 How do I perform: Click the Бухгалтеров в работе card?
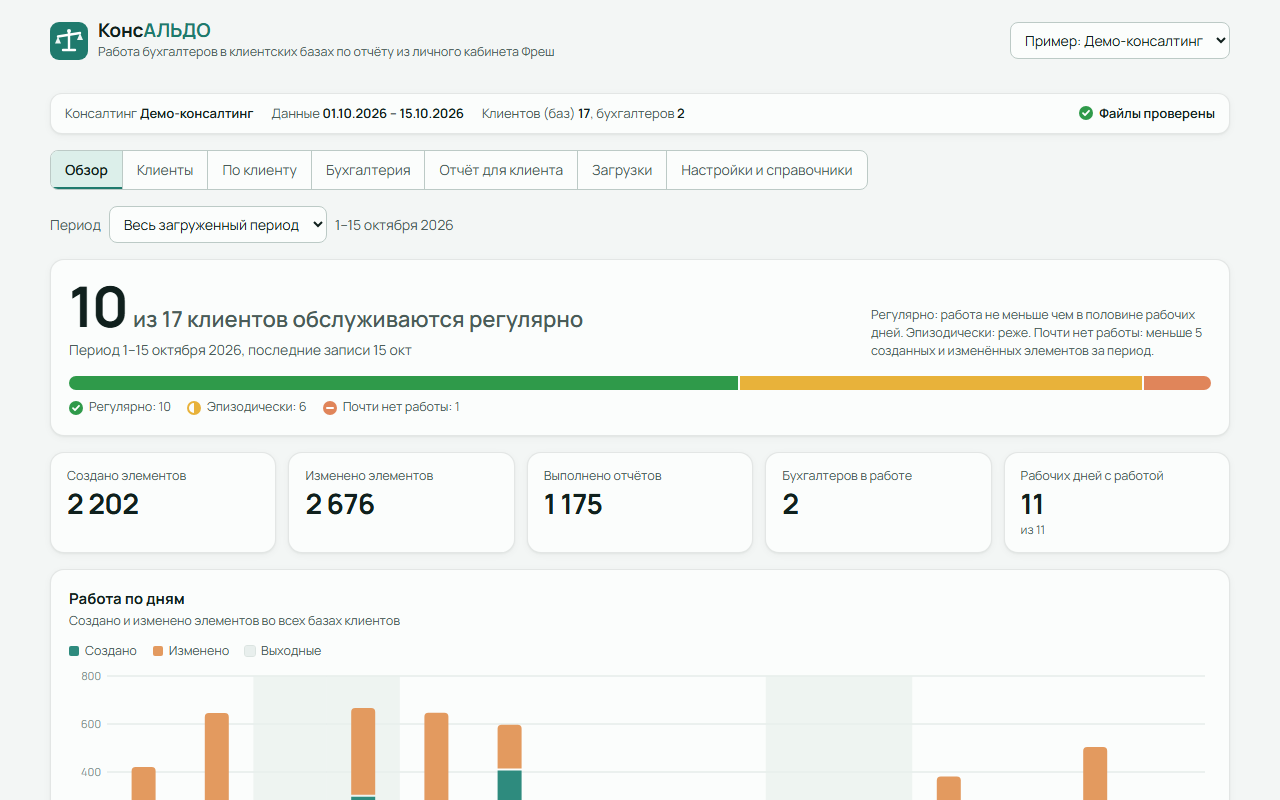coord(878,502)
